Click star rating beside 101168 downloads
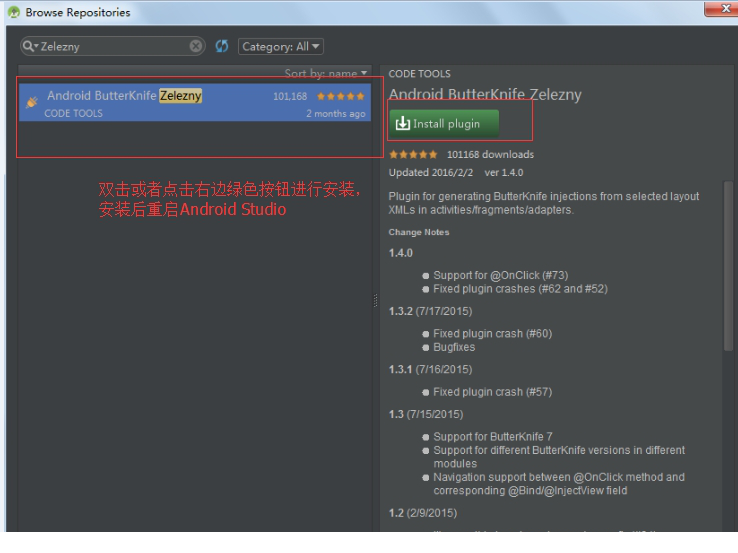The image size is (738, 553). [413, 154]
